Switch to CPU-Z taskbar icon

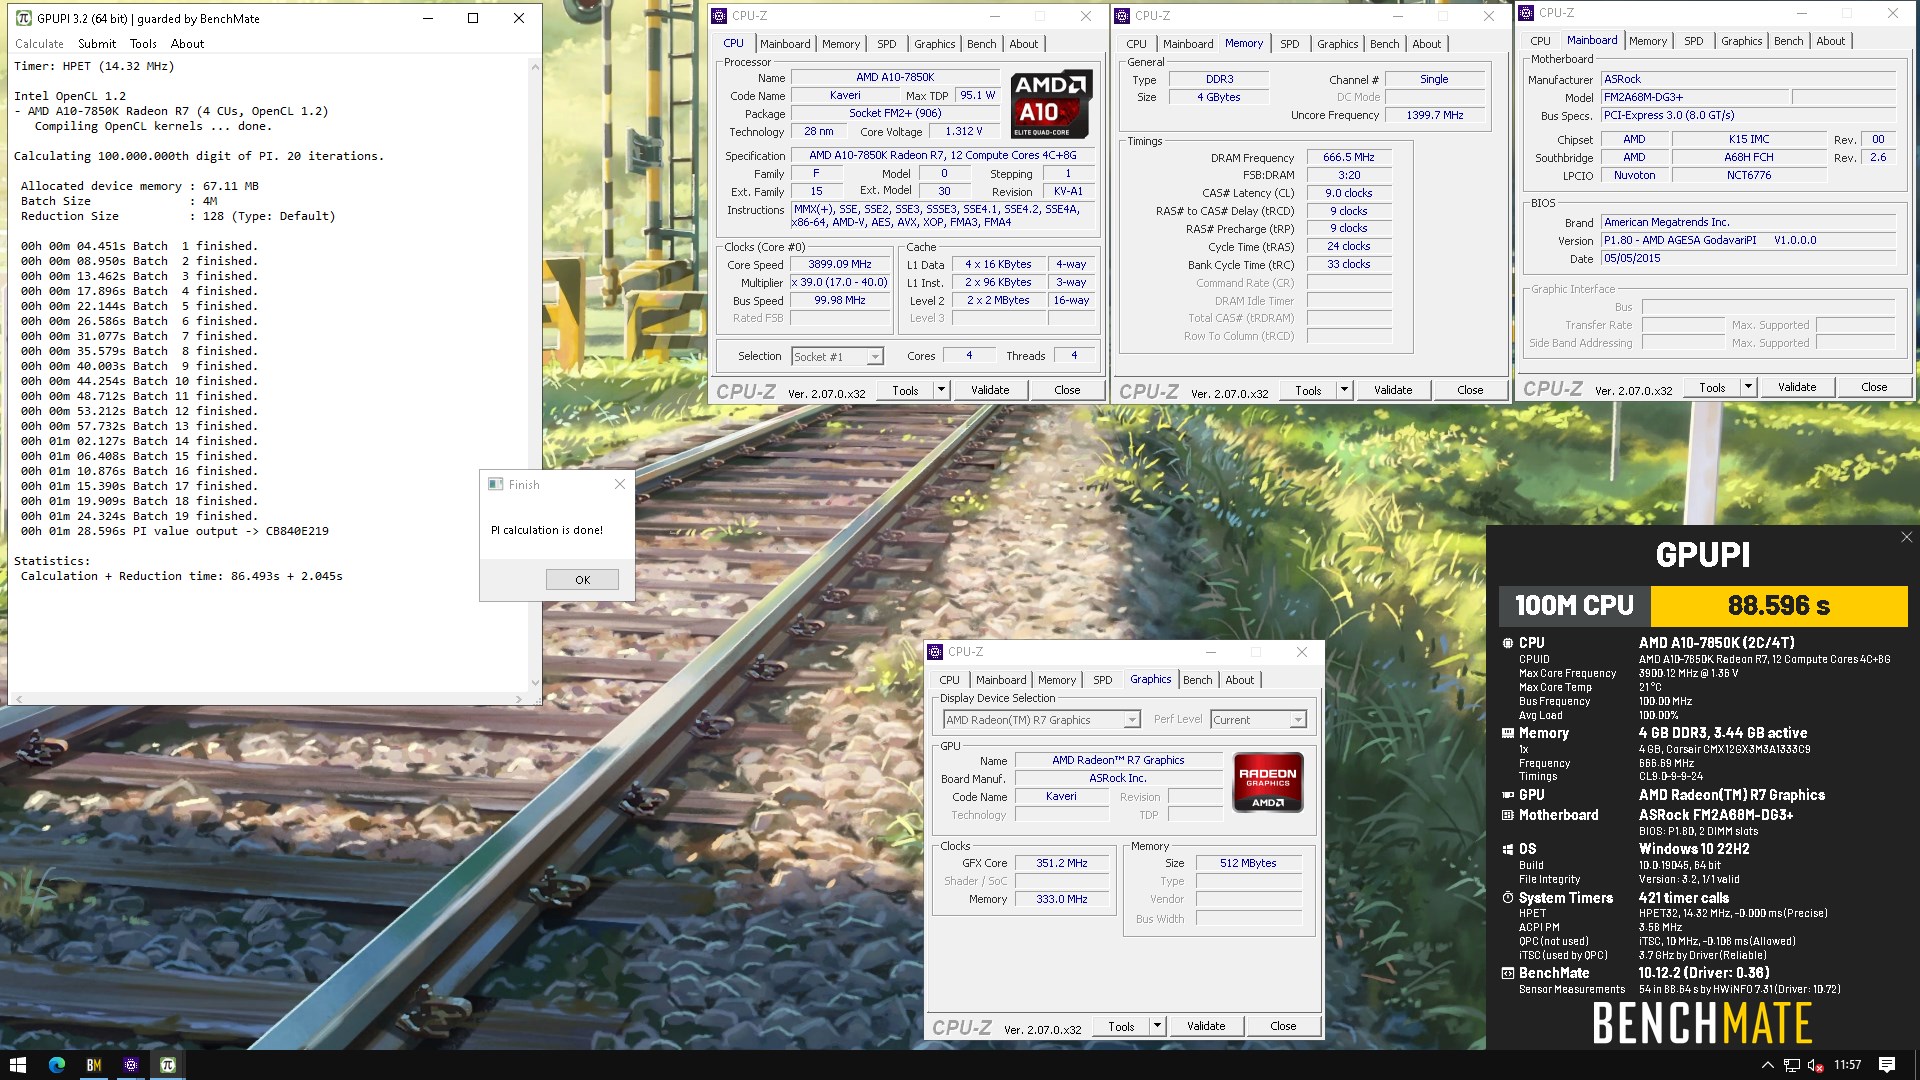[x=131, y=1065]
